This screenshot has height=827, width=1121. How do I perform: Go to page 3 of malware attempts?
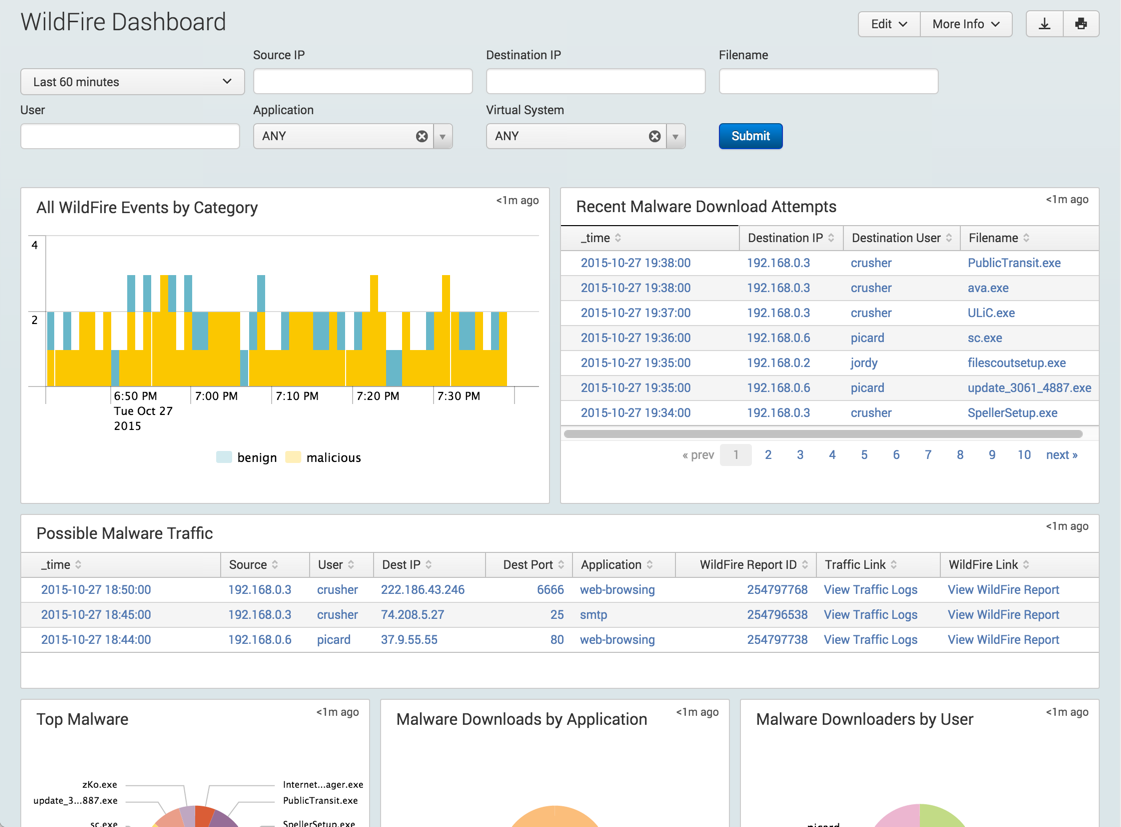point(800,455)
